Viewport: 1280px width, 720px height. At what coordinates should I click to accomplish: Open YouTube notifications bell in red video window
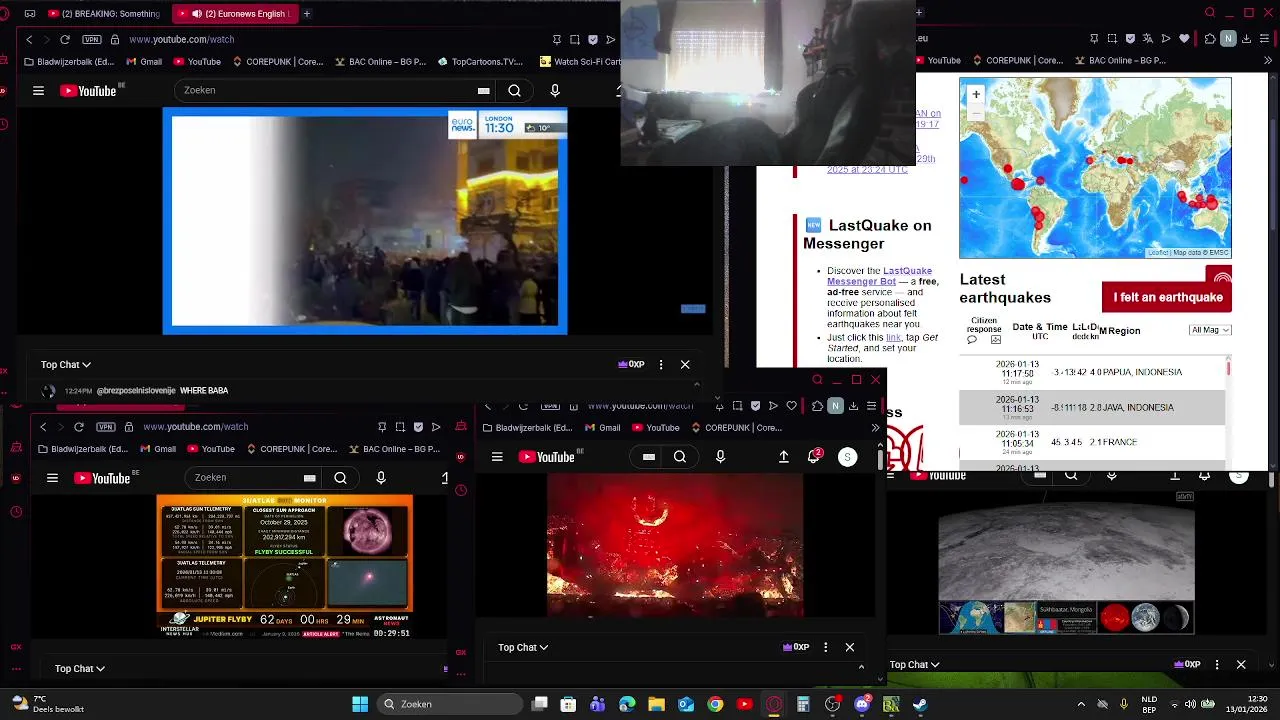[814, 457]
